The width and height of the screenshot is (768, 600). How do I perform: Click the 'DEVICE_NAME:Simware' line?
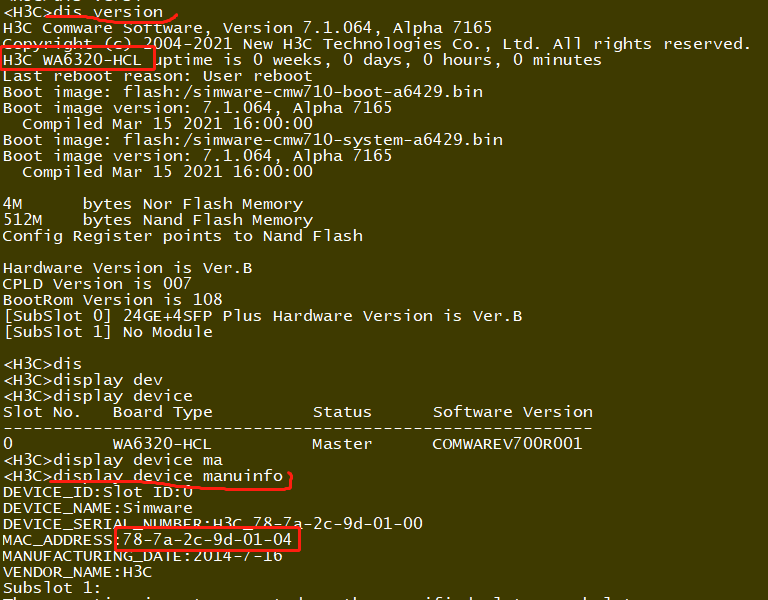[x=97, y=508]
